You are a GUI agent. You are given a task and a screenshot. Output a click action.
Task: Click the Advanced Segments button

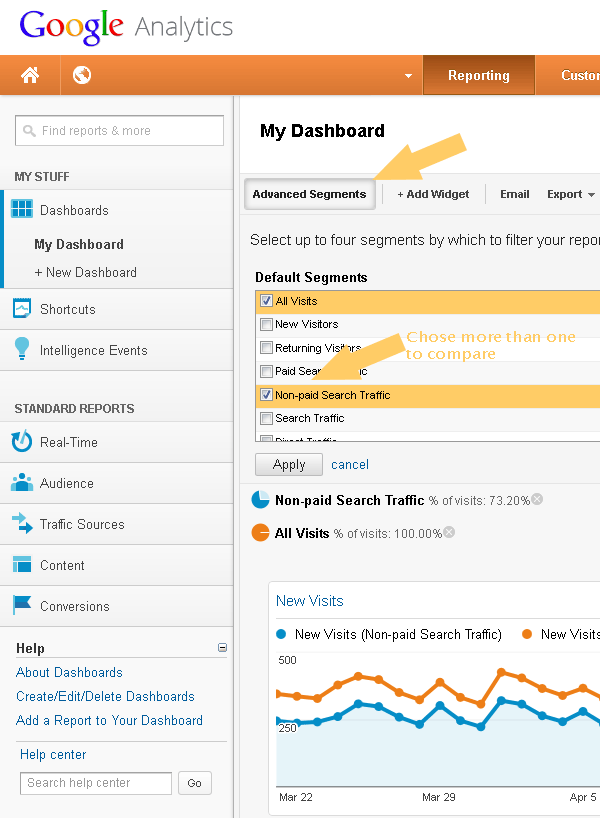click(x=309, y=194)
